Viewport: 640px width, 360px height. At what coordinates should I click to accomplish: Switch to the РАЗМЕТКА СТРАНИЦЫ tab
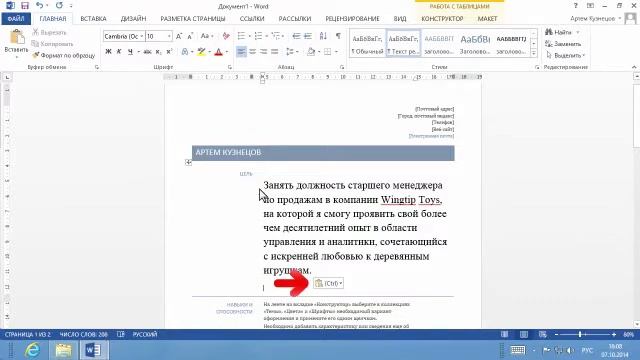pyautogui.click(x=193, y=19)
